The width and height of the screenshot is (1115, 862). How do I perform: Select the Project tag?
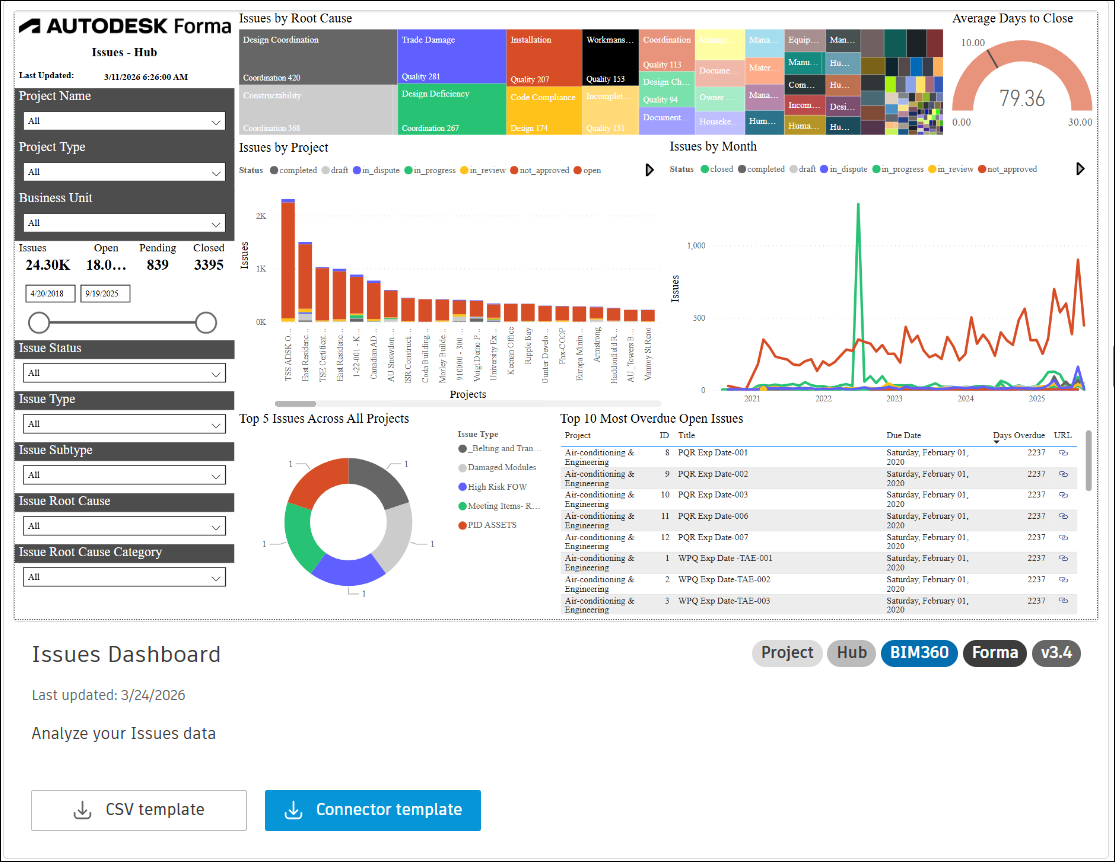tap(787, 653)
